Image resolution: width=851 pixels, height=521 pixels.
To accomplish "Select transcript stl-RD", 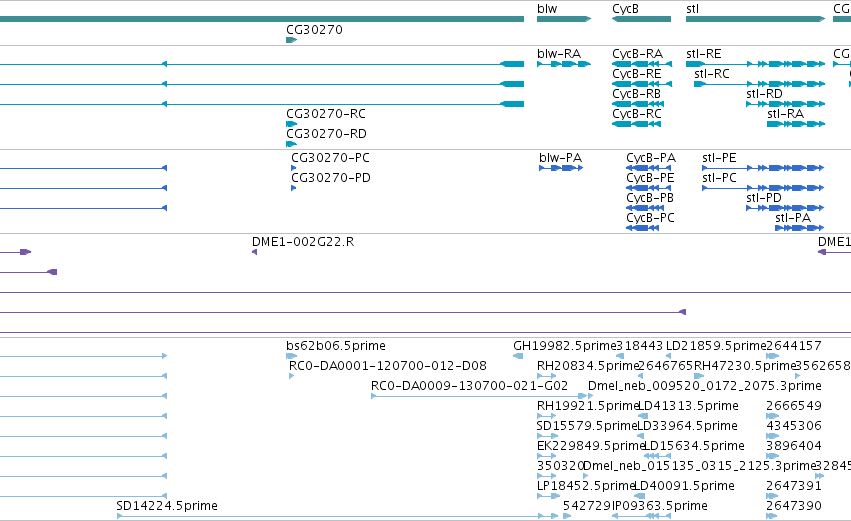I will (786, 104).
